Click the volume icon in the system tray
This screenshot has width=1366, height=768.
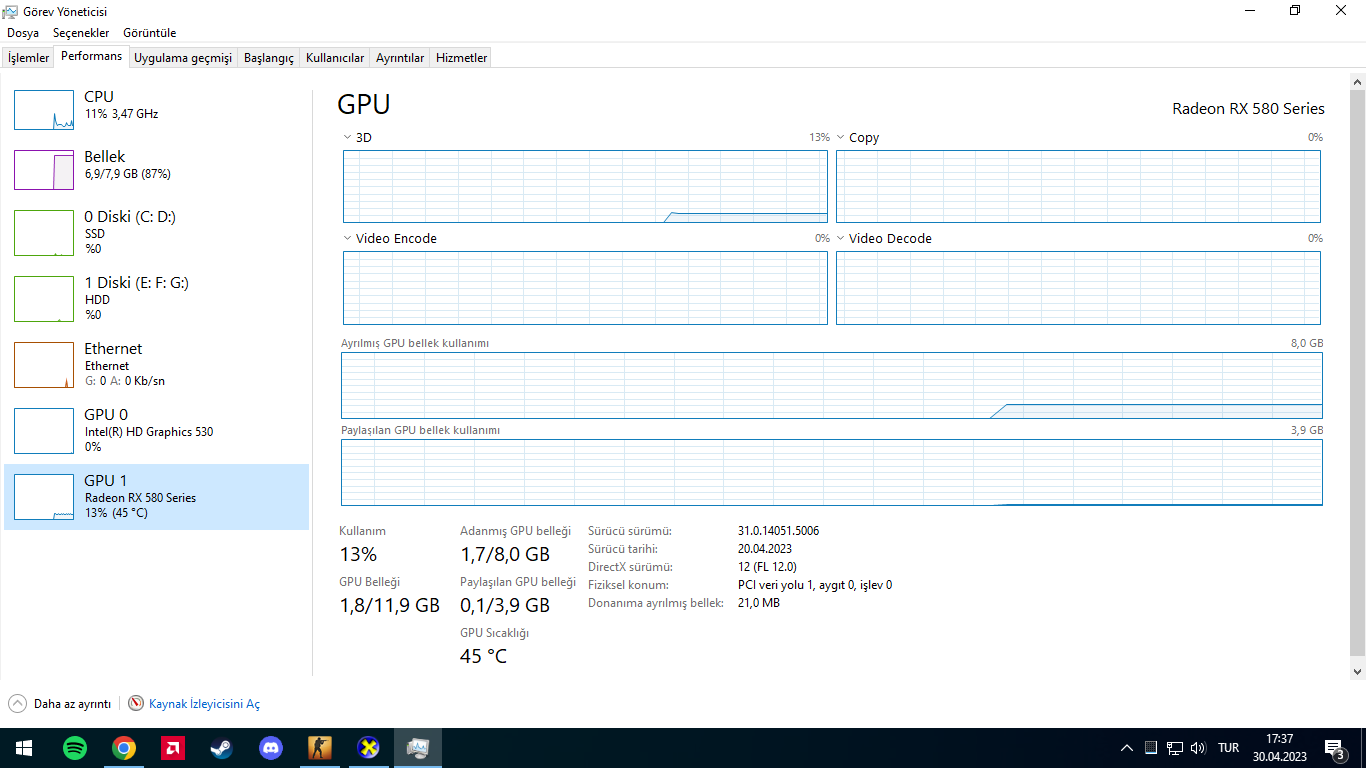click(1199, 748)
